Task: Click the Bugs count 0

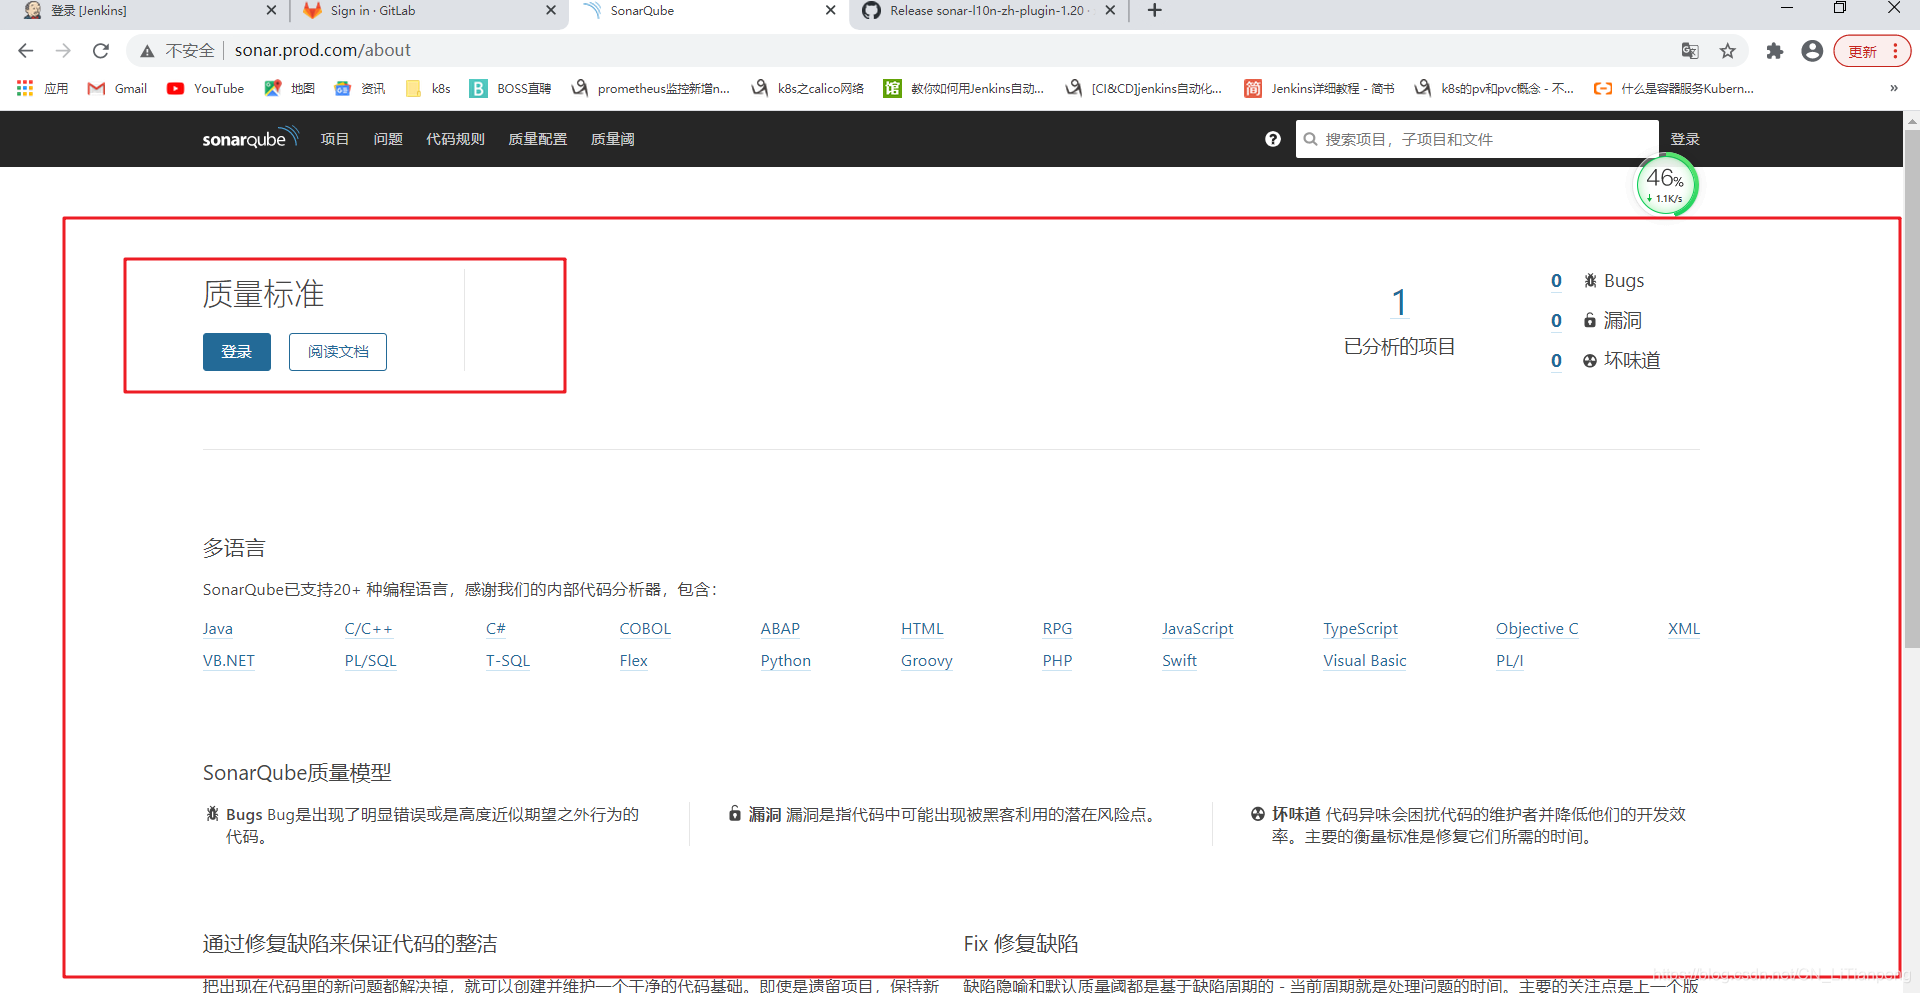Action: pyautogui.click(x=1556, y=281)
